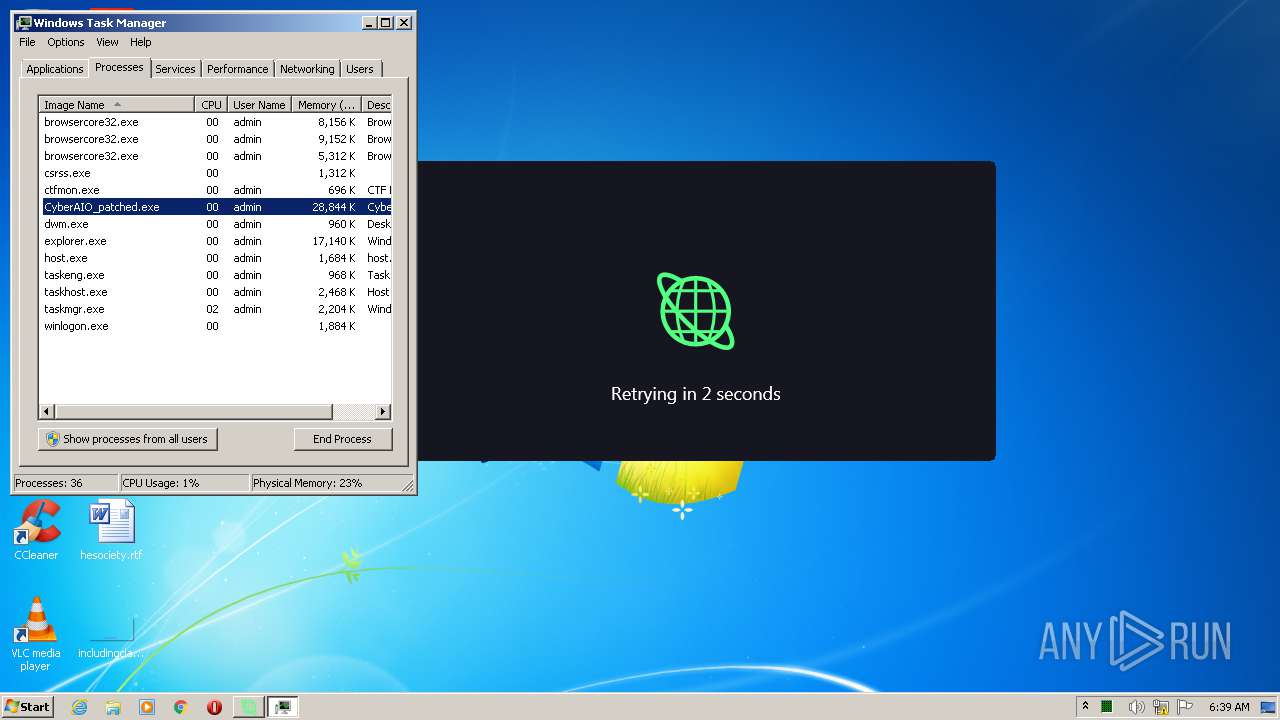Sort by the User Name column header
1280x720 pixels.
point(259,105)
